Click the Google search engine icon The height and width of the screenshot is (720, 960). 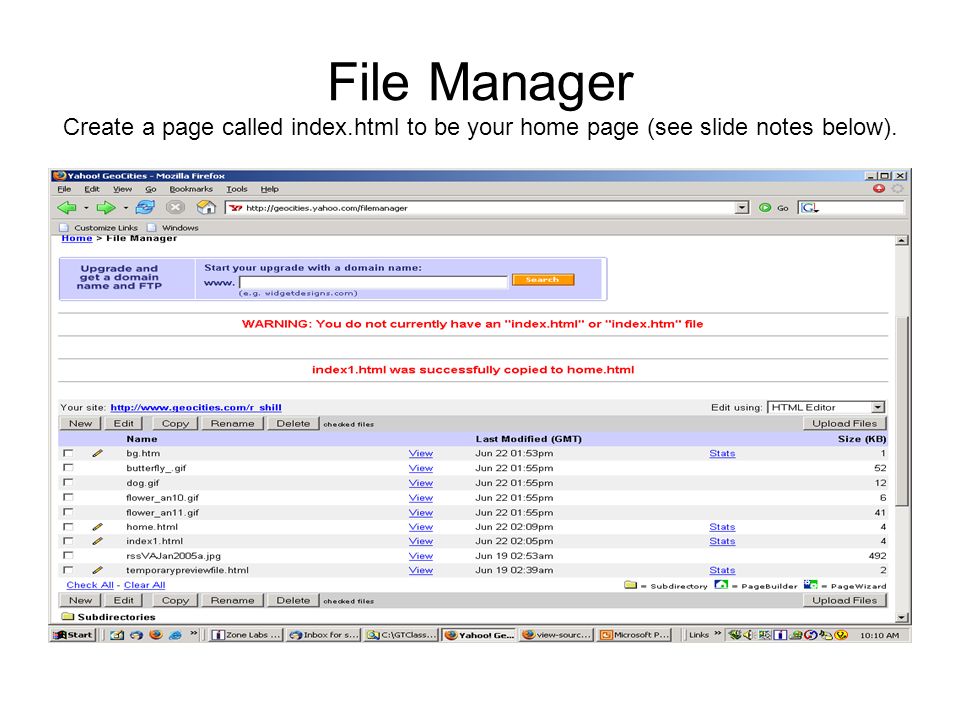point(809,208)
